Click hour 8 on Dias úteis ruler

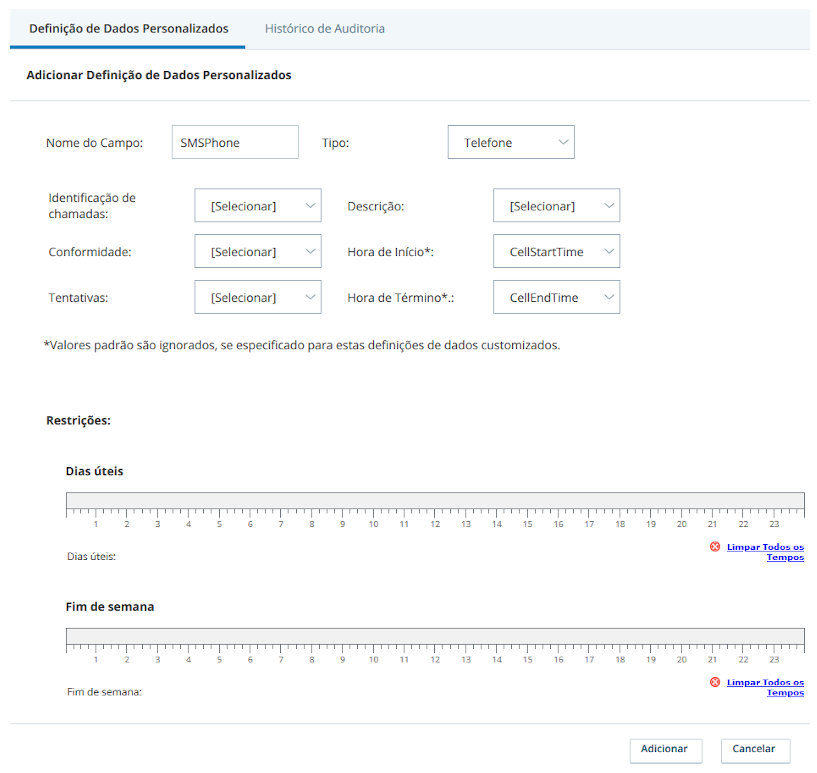(x=312, y=524)
